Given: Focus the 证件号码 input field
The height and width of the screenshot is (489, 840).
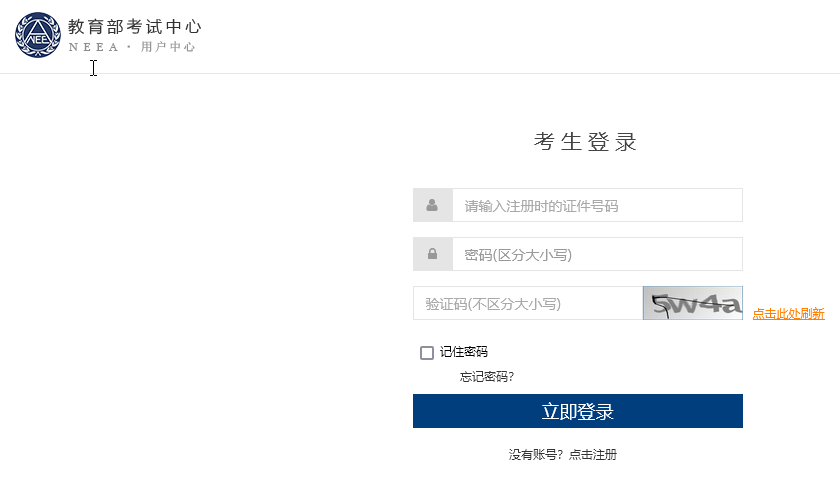Looking at the screenshot, I should coord(596,205).
